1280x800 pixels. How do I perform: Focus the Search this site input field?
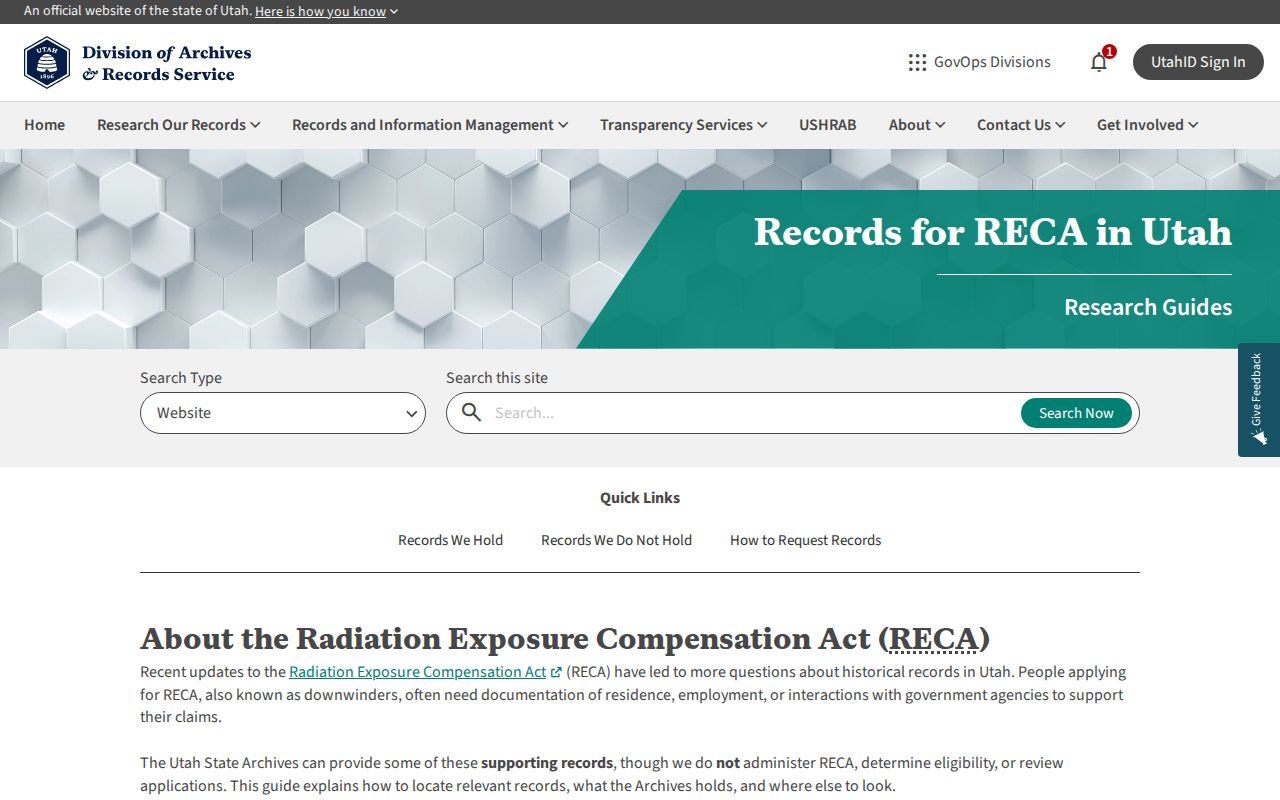(x=752, y=413)
